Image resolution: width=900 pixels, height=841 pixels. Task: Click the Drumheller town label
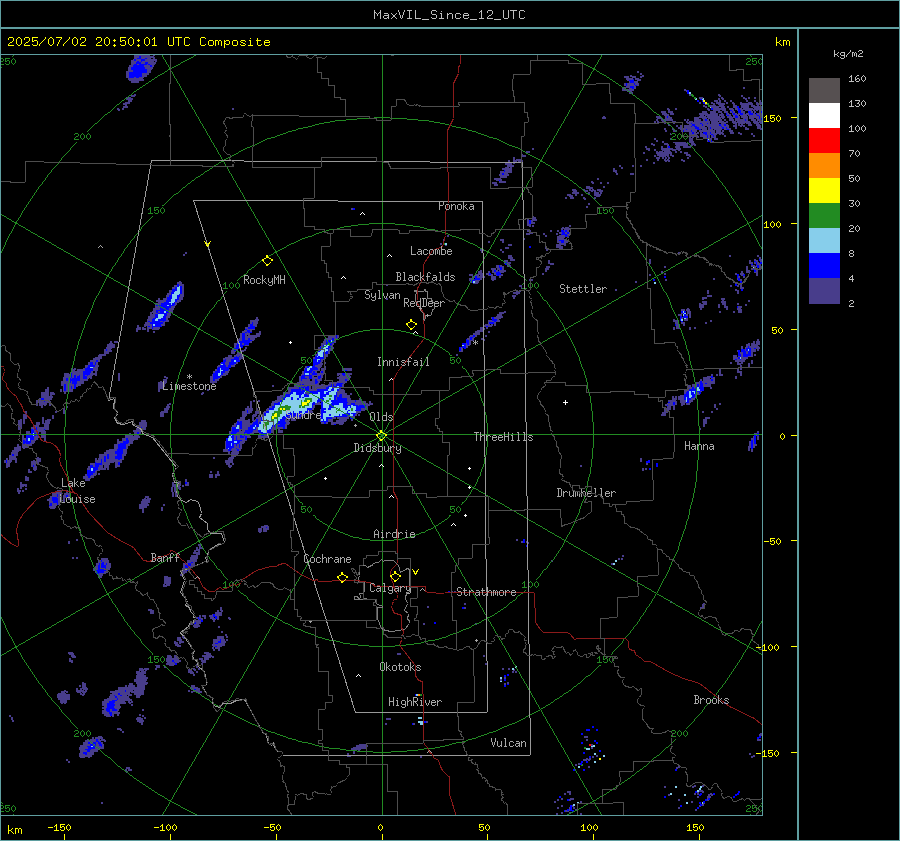pos(586,493)
